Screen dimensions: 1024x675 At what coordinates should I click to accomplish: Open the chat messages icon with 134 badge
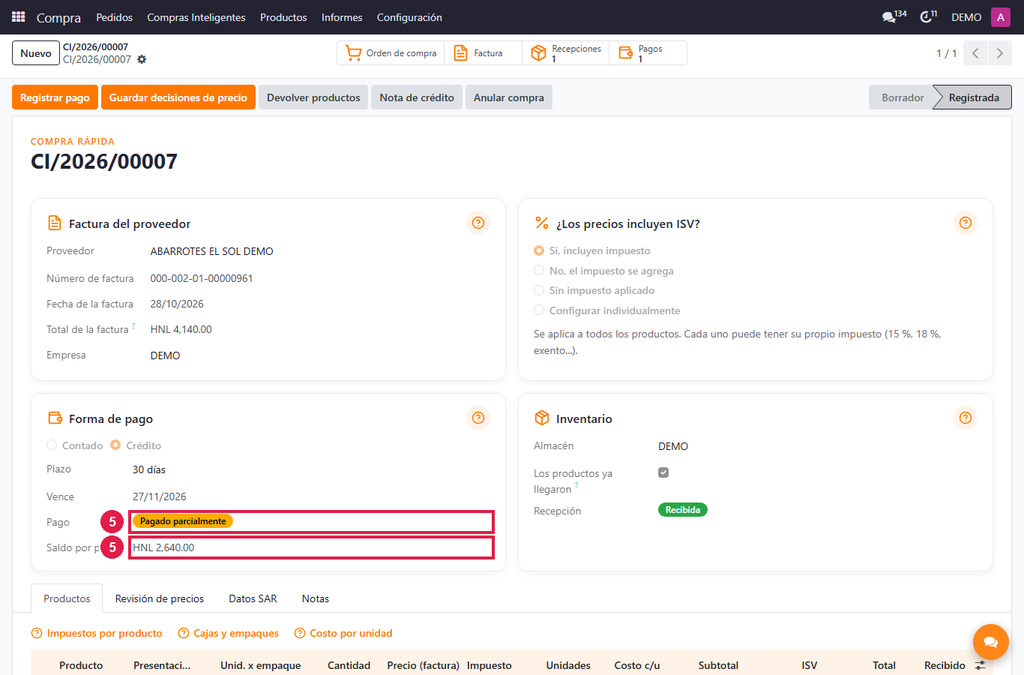893,17
